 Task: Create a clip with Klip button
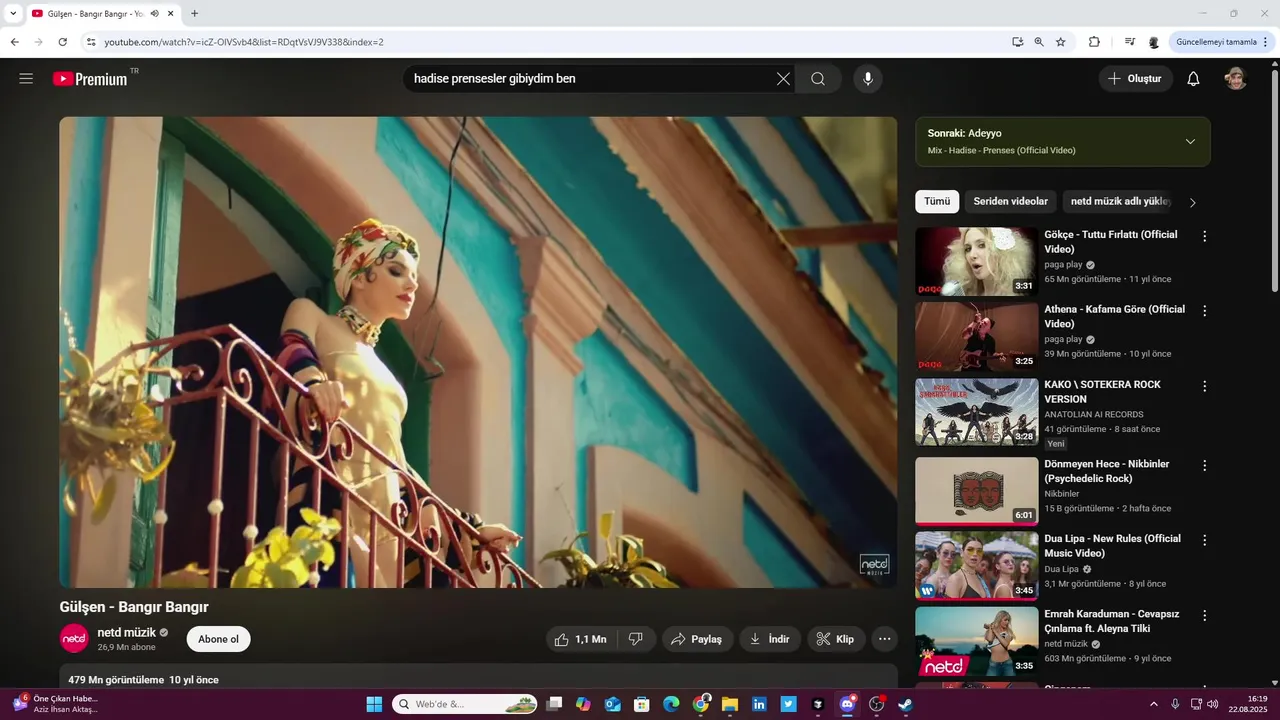click(x=836, y=639)
